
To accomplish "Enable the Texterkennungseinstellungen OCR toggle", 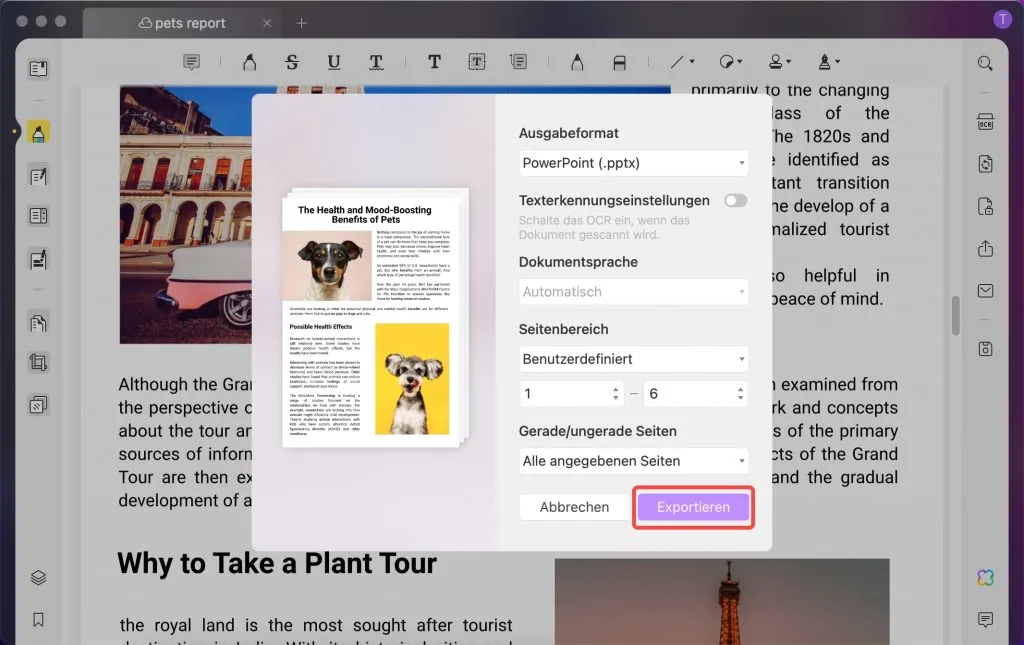I will [x=735, y=200].
